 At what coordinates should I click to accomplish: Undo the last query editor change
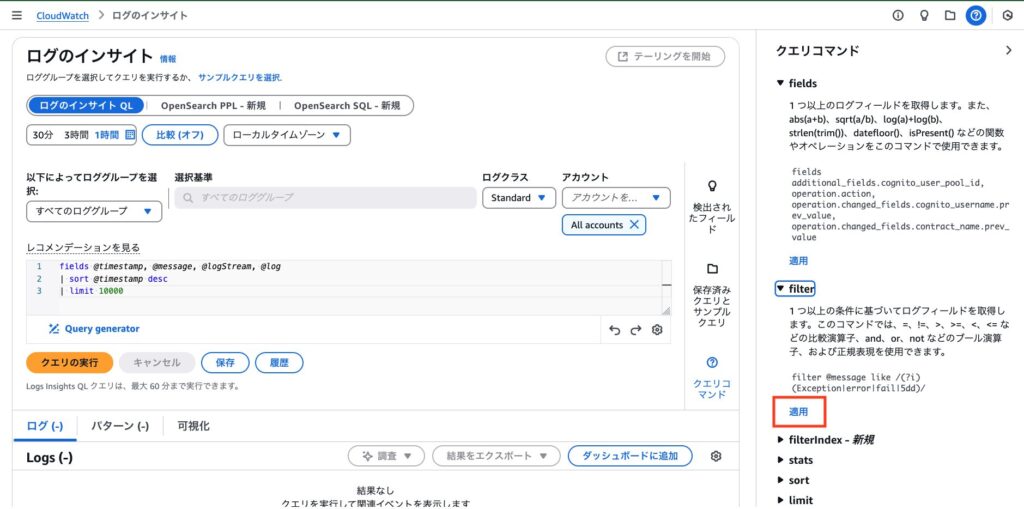[x=615, y=330]
